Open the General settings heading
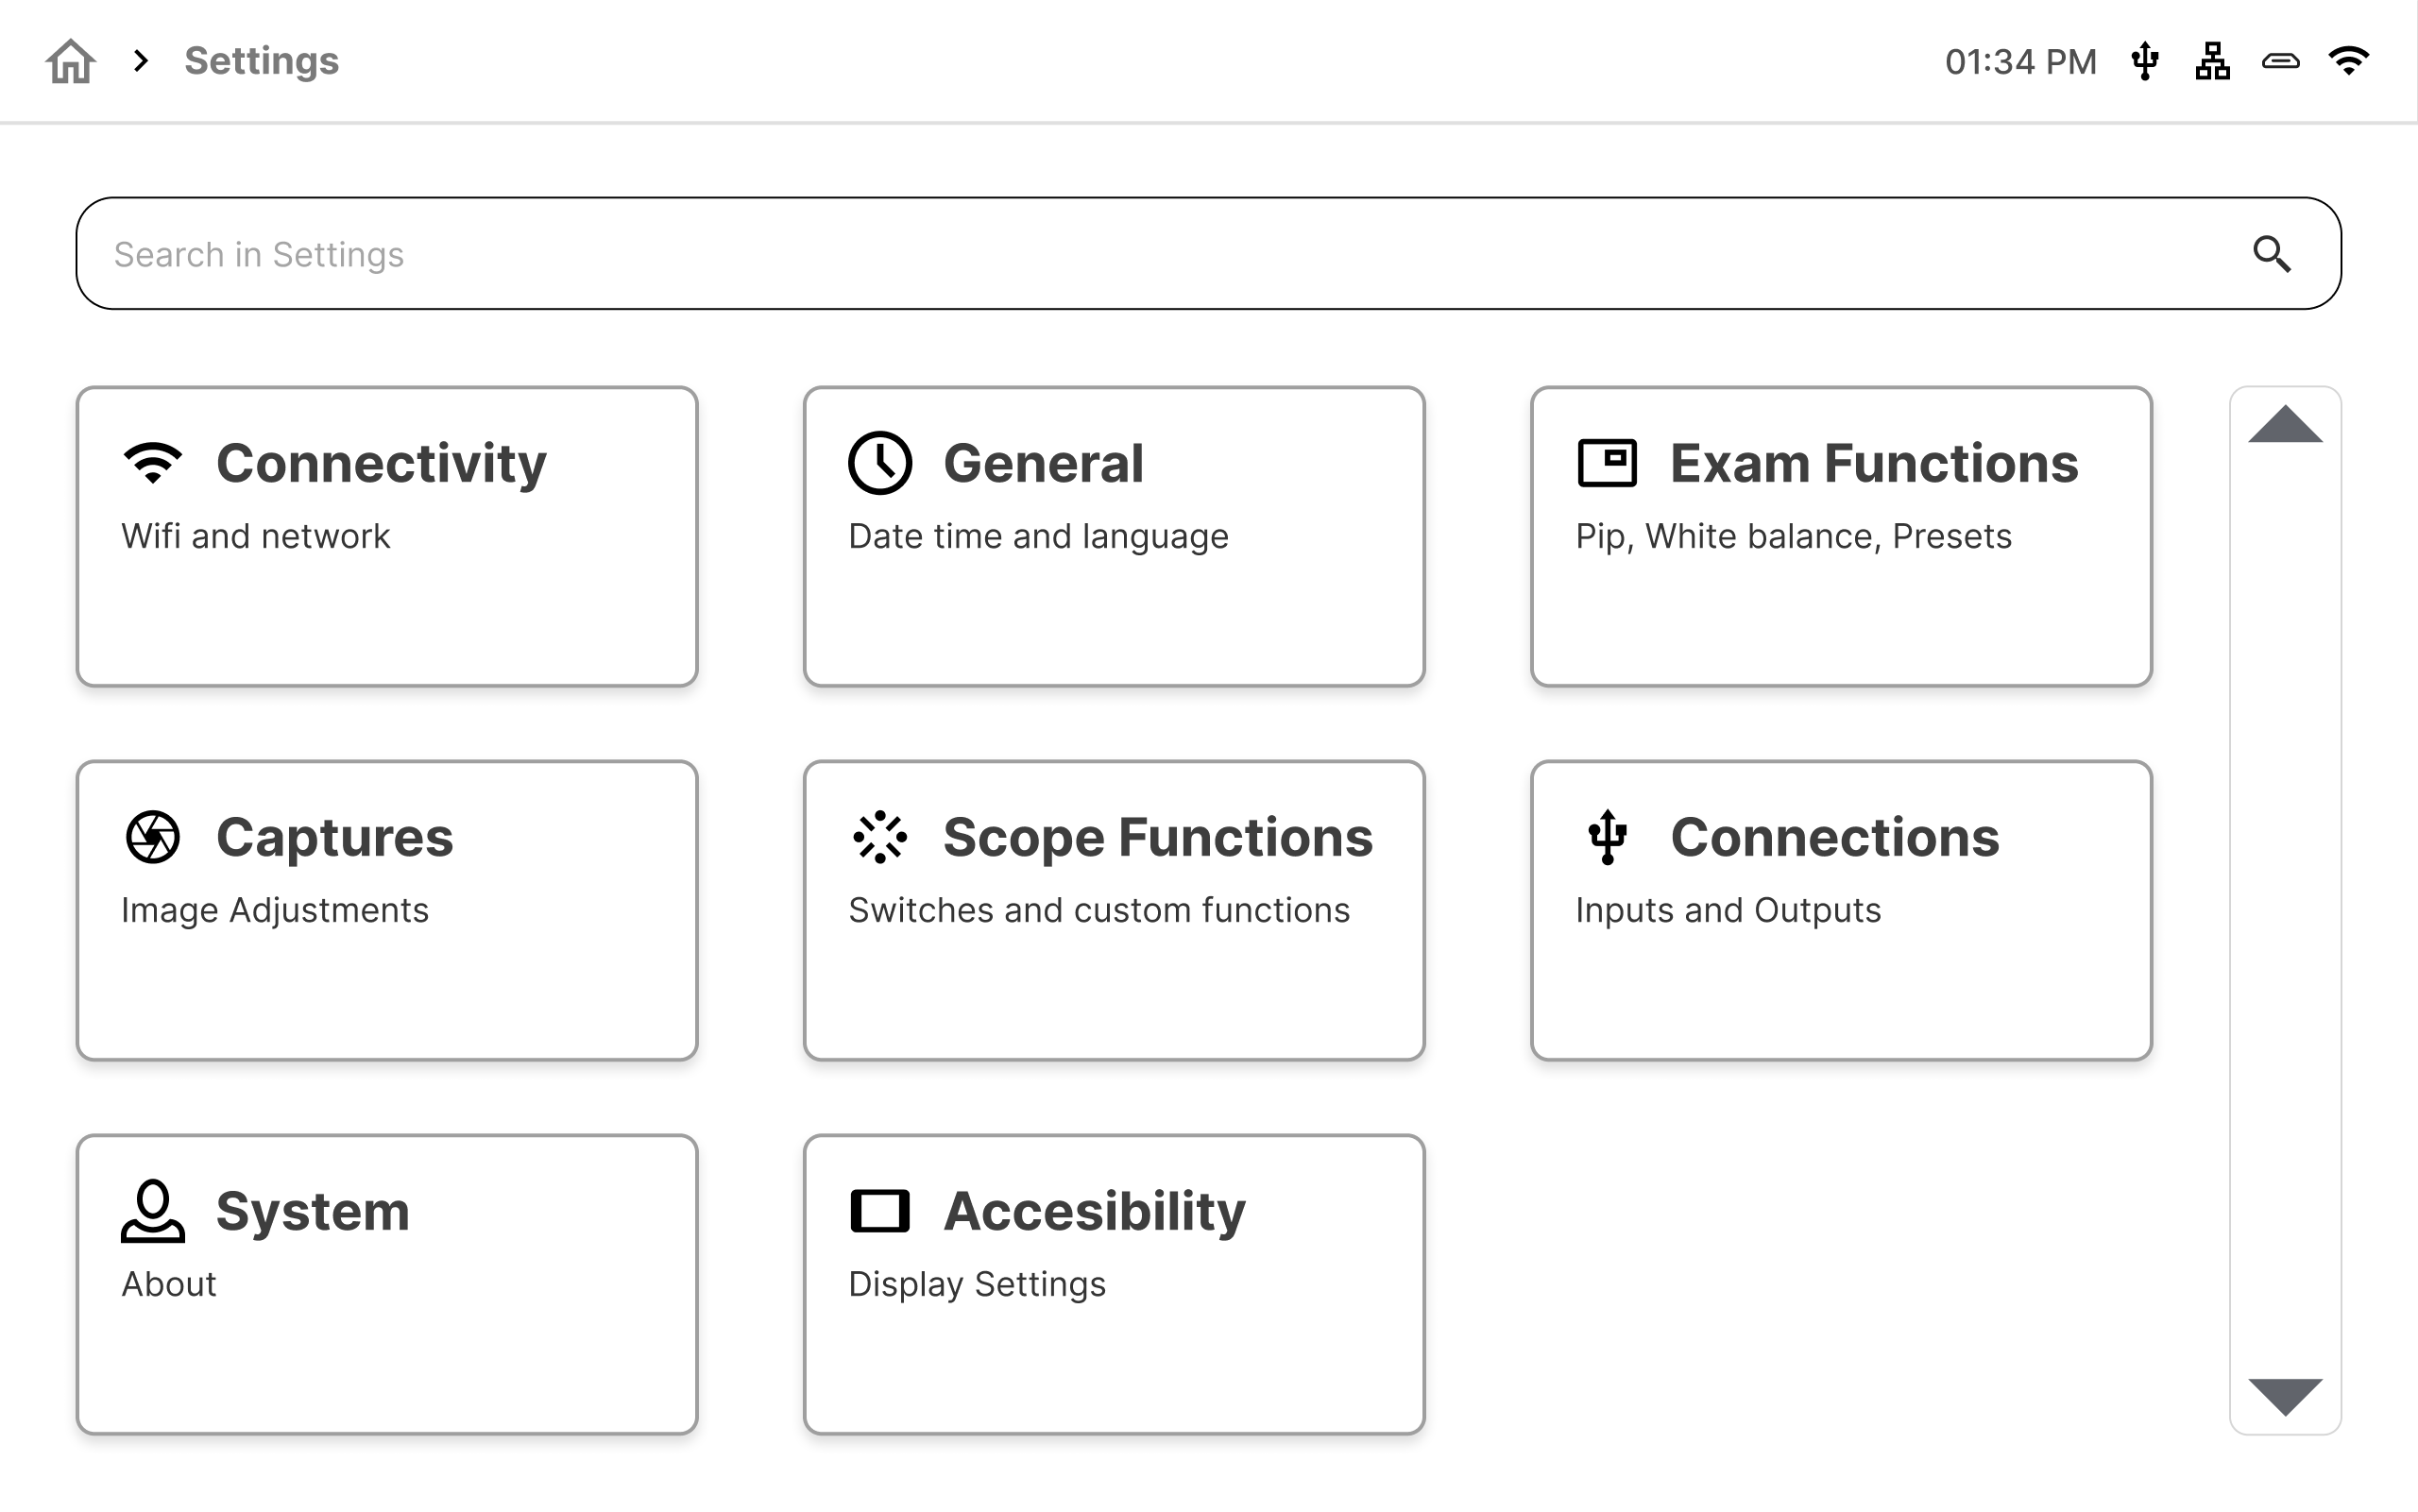 [1043, 463]
